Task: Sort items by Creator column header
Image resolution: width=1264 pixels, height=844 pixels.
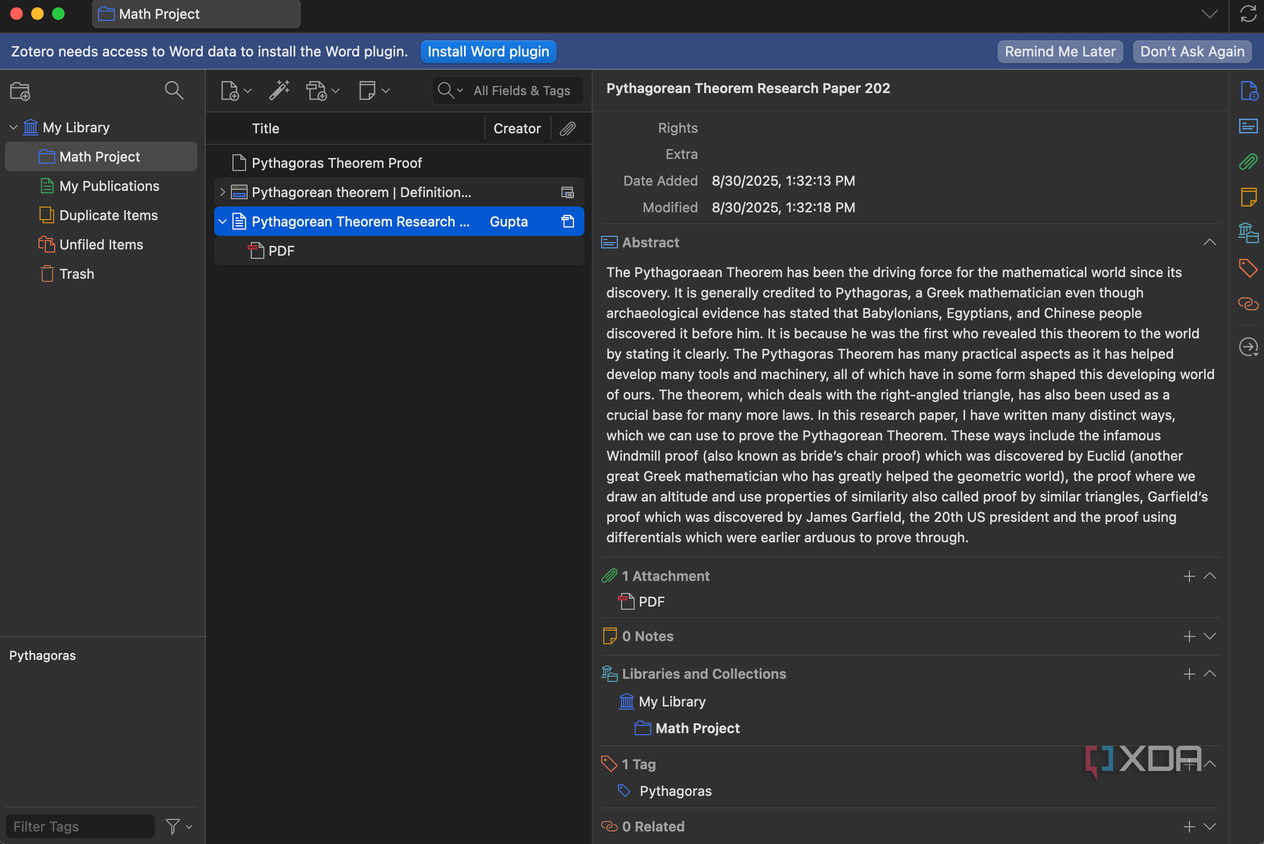Action: tap(517, 128)
